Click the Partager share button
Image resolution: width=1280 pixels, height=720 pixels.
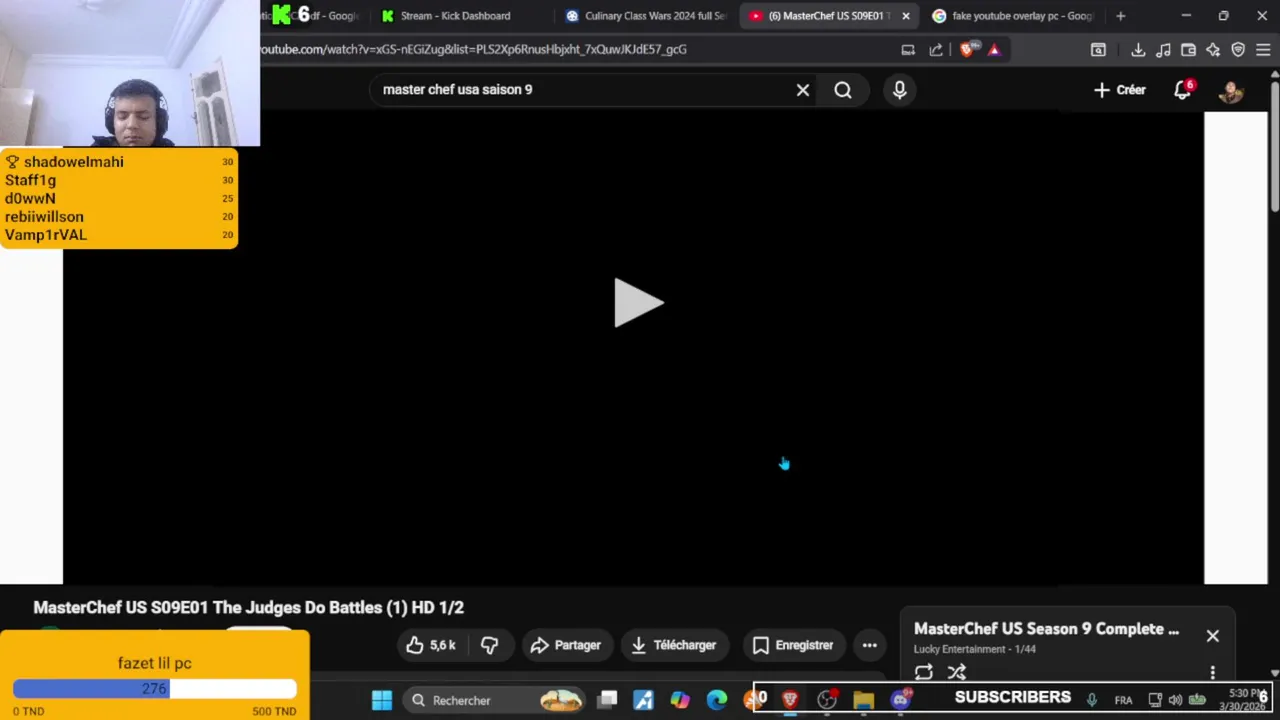coord(565,645)
